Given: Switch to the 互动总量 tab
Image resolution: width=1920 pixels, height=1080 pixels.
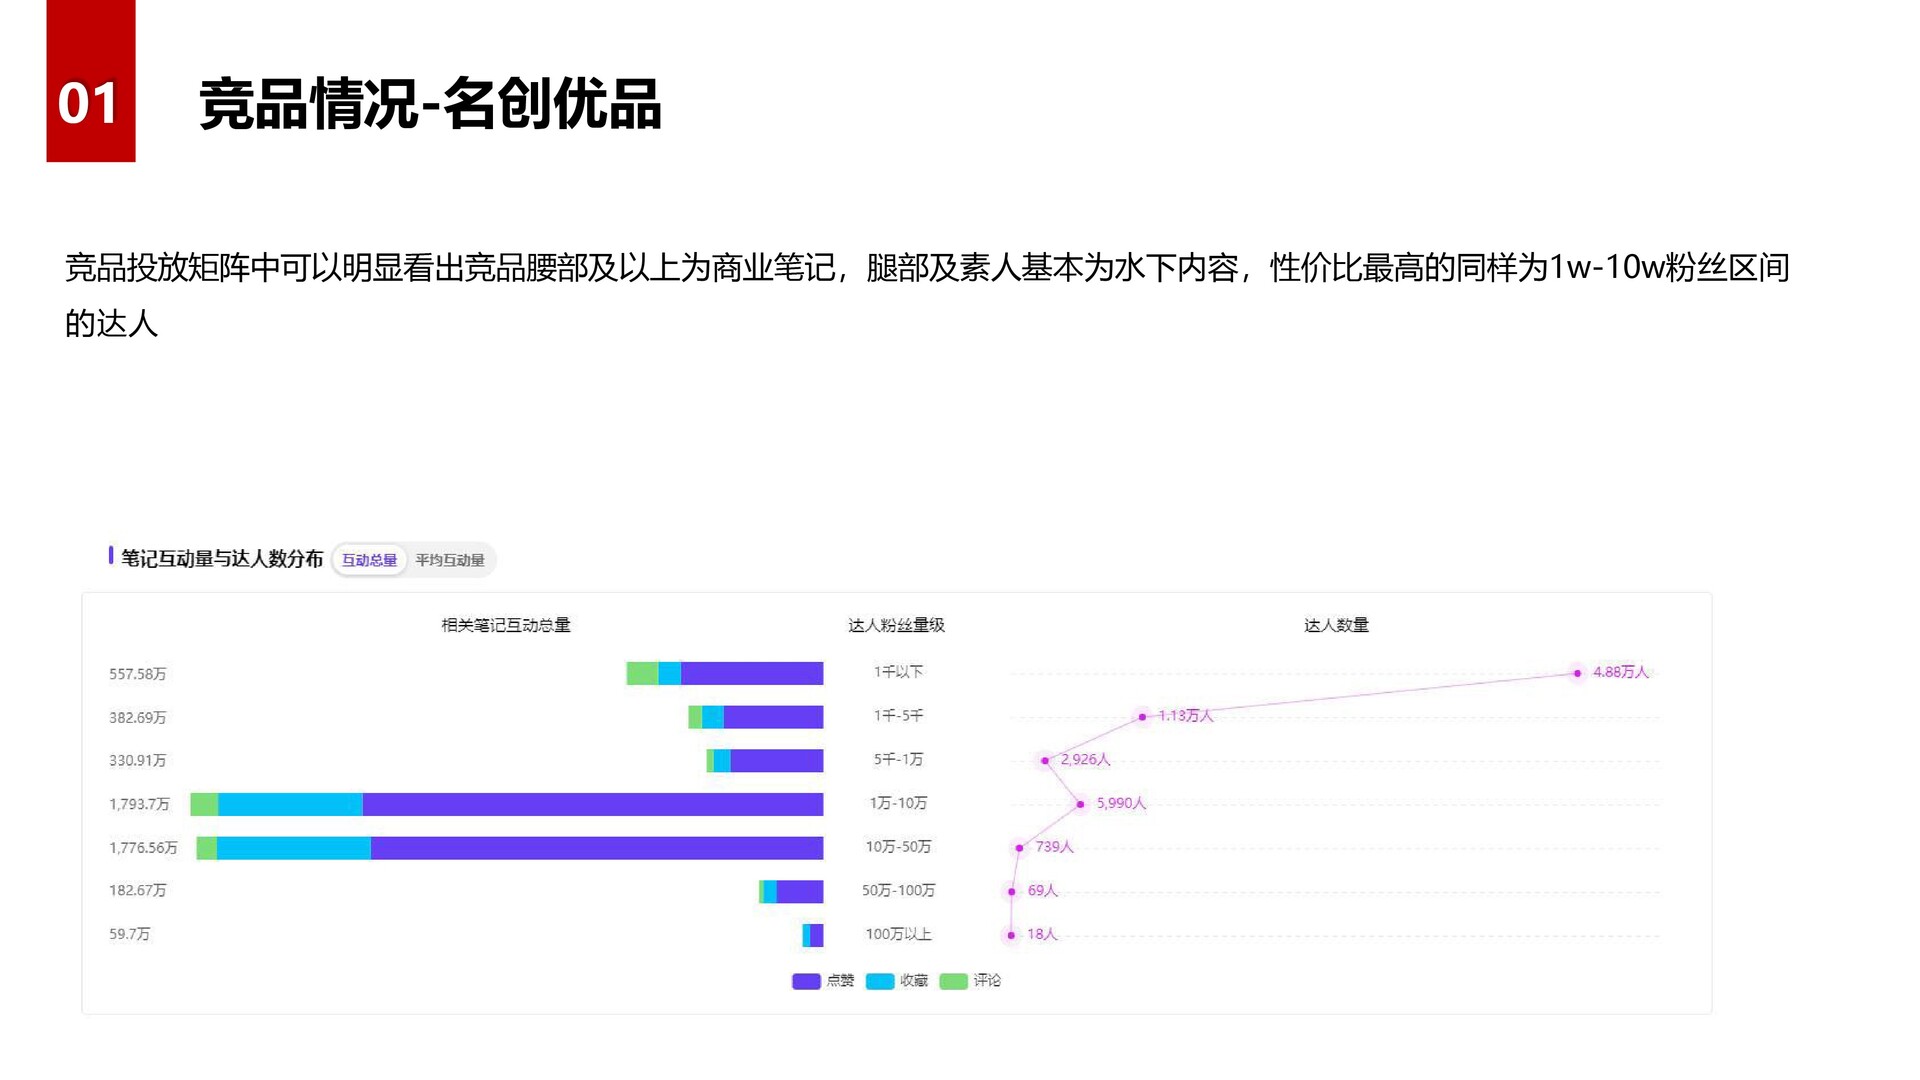Looking at the screenshot, I should pyautogui.click(x=369, y=560).
